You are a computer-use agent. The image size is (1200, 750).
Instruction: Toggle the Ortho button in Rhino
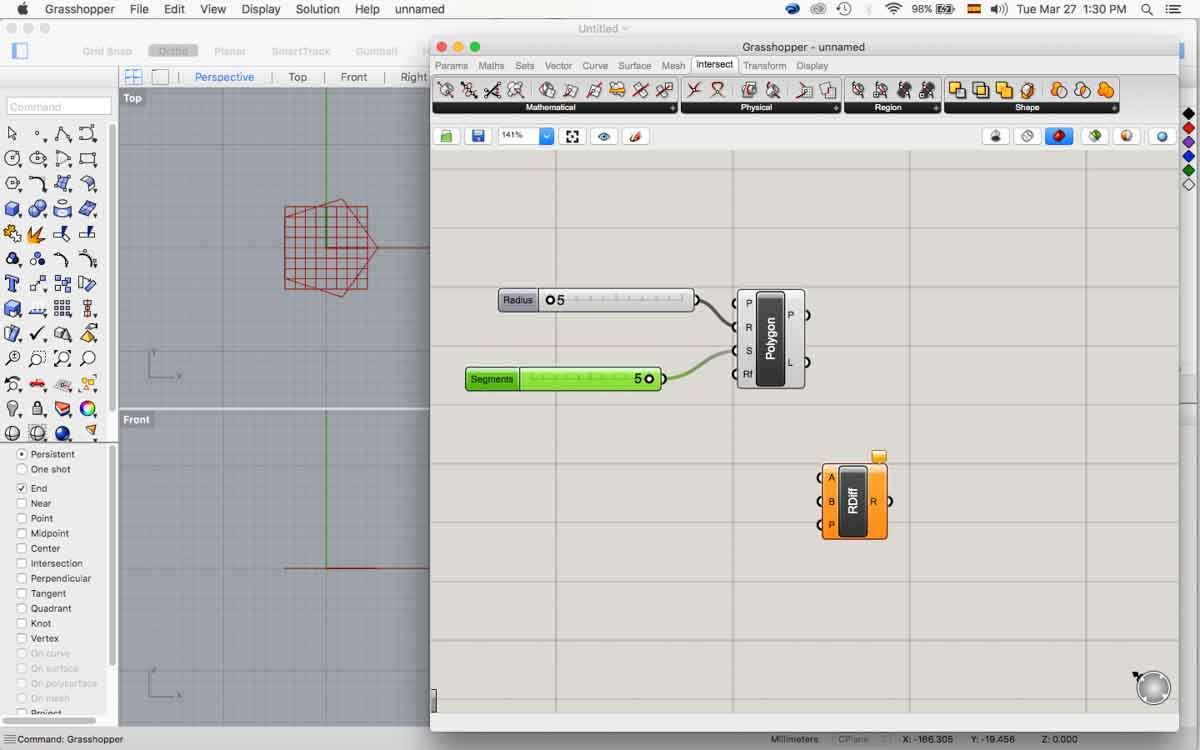(173, 51)
